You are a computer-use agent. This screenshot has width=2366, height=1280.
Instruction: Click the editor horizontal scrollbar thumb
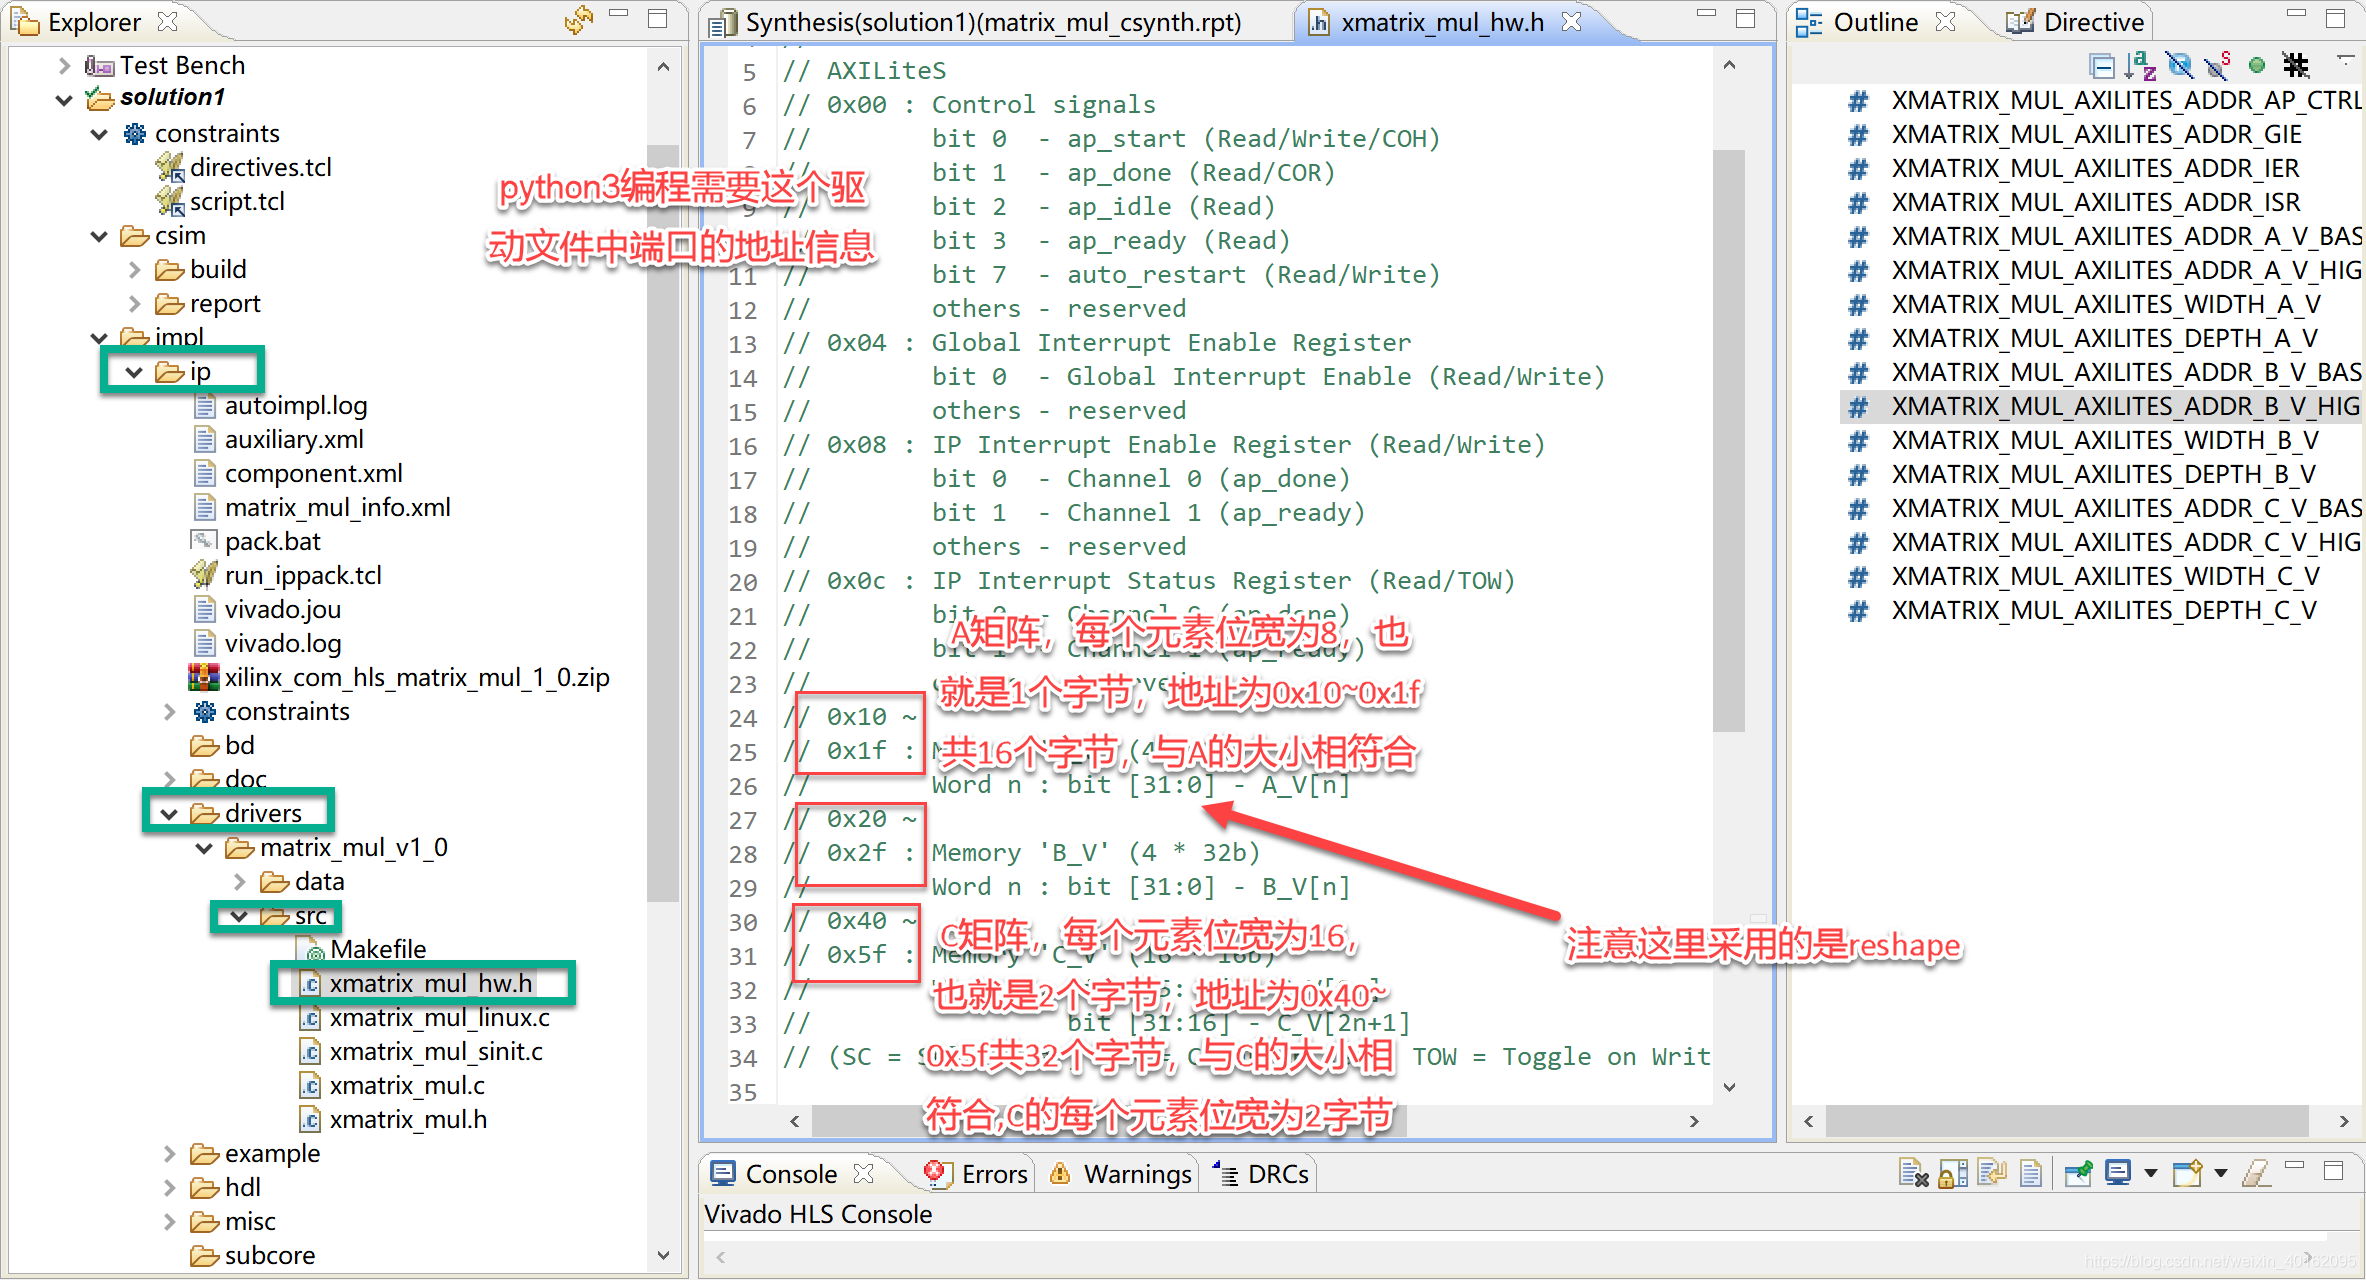[1108, 1121]
